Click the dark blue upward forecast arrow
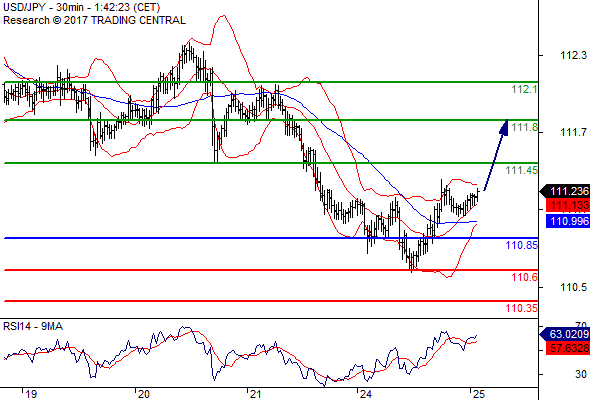This screenshot has width=590, height=400. click(x=496, y=155)
